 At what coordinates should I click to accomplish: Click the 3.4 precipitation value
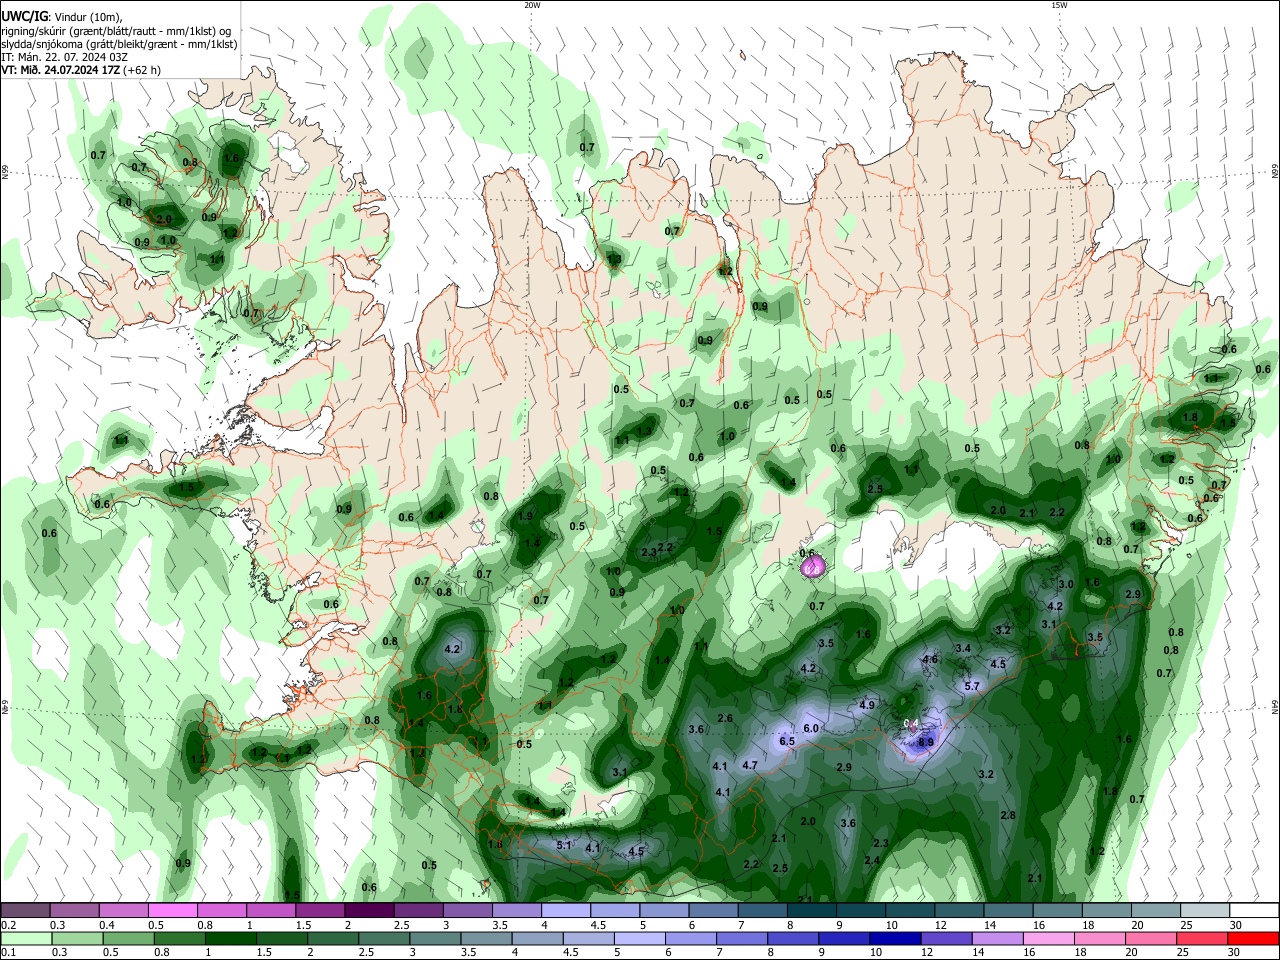[x=963, y=648]
